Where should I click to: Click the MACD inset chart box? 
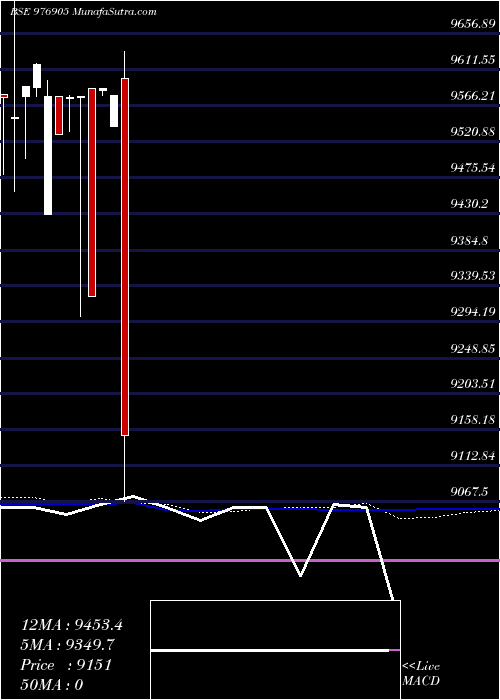click(x=275, y=650)
